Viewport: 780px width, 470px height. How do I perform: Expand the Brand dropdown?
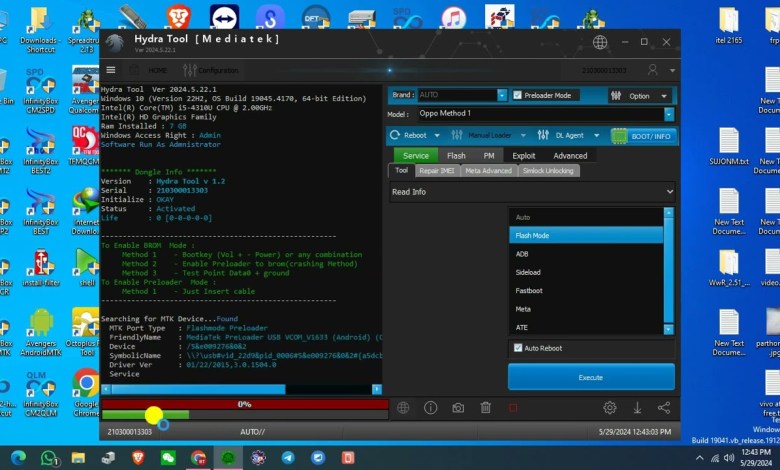(x=502, y=95)
